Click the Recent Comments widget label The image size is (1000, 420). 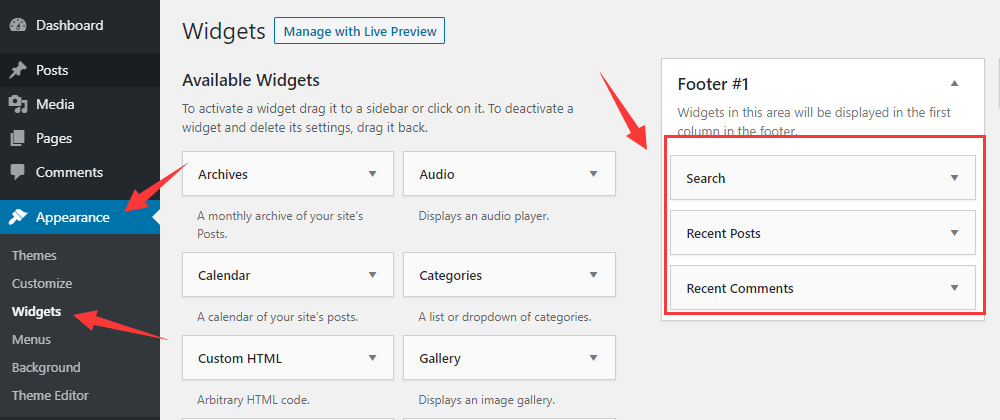tap(740, 288)
